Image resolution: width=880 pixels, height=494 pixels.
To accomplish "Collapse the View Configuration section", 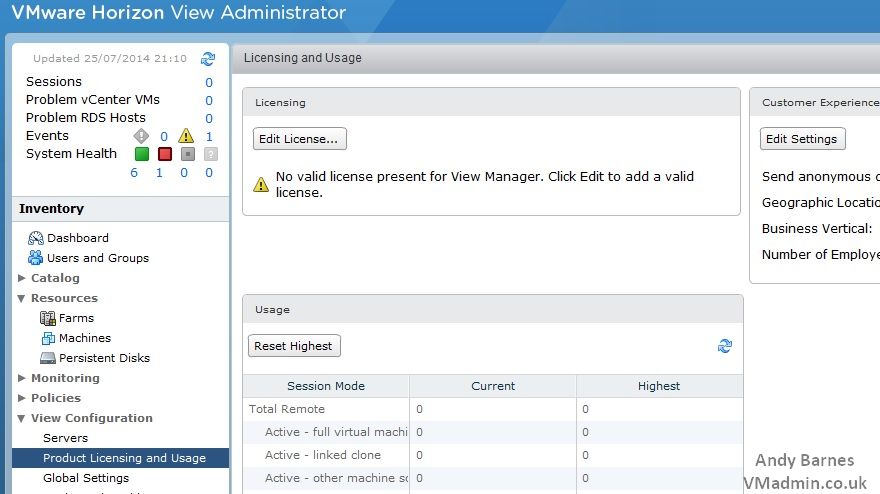I will [21, 418].
